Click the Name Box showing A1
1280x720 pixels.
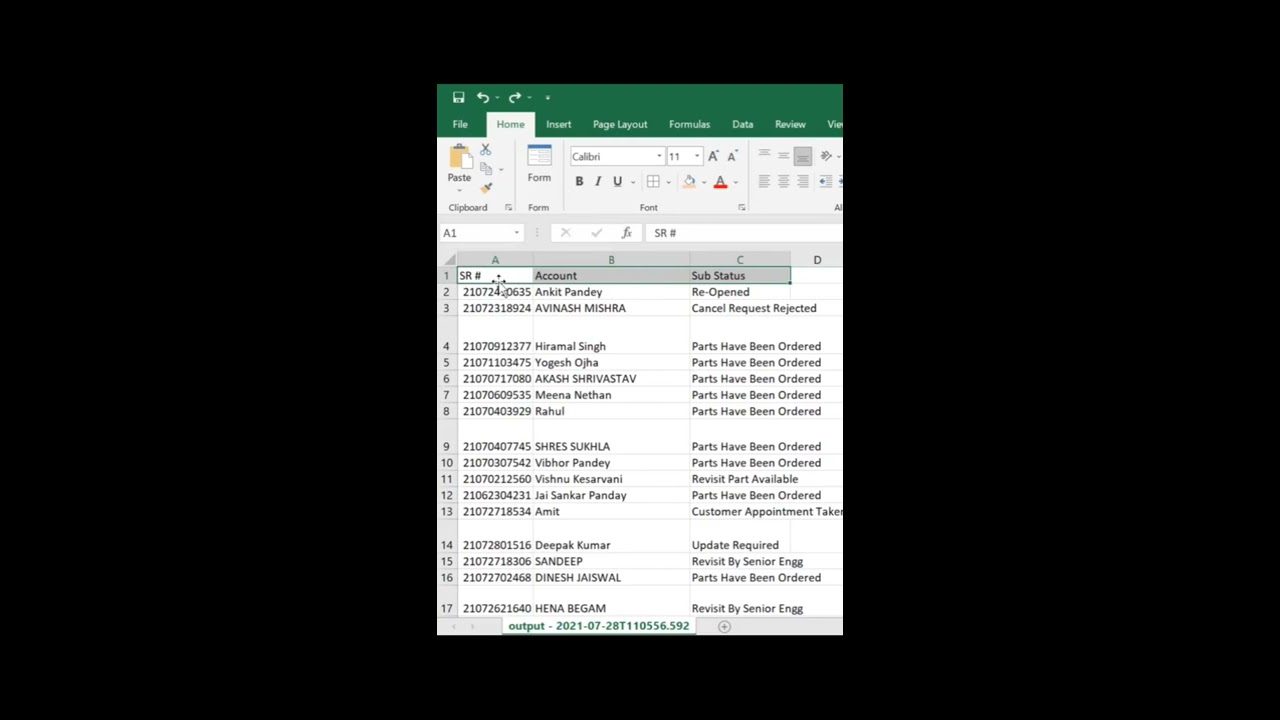point(476,233)
